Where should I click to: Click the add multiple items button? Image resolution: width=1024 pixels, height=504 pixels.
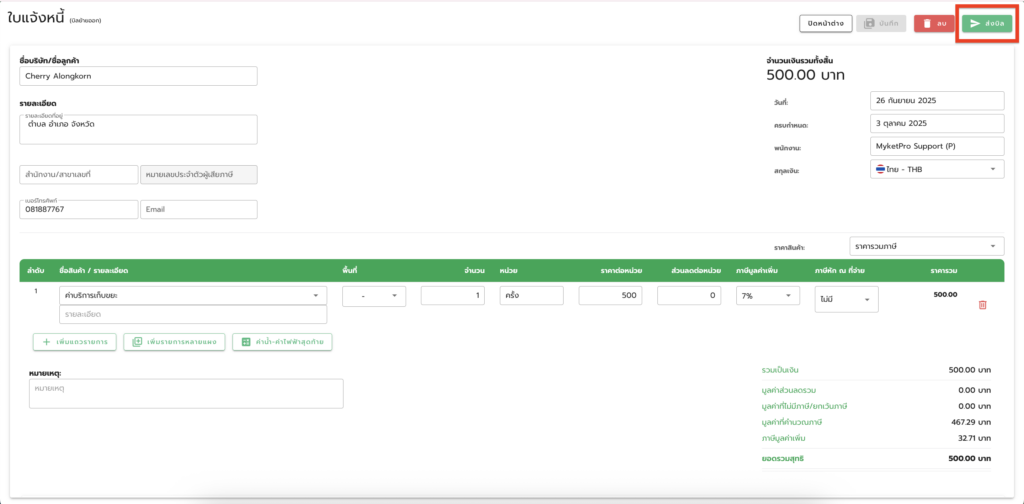pos(174,342)
